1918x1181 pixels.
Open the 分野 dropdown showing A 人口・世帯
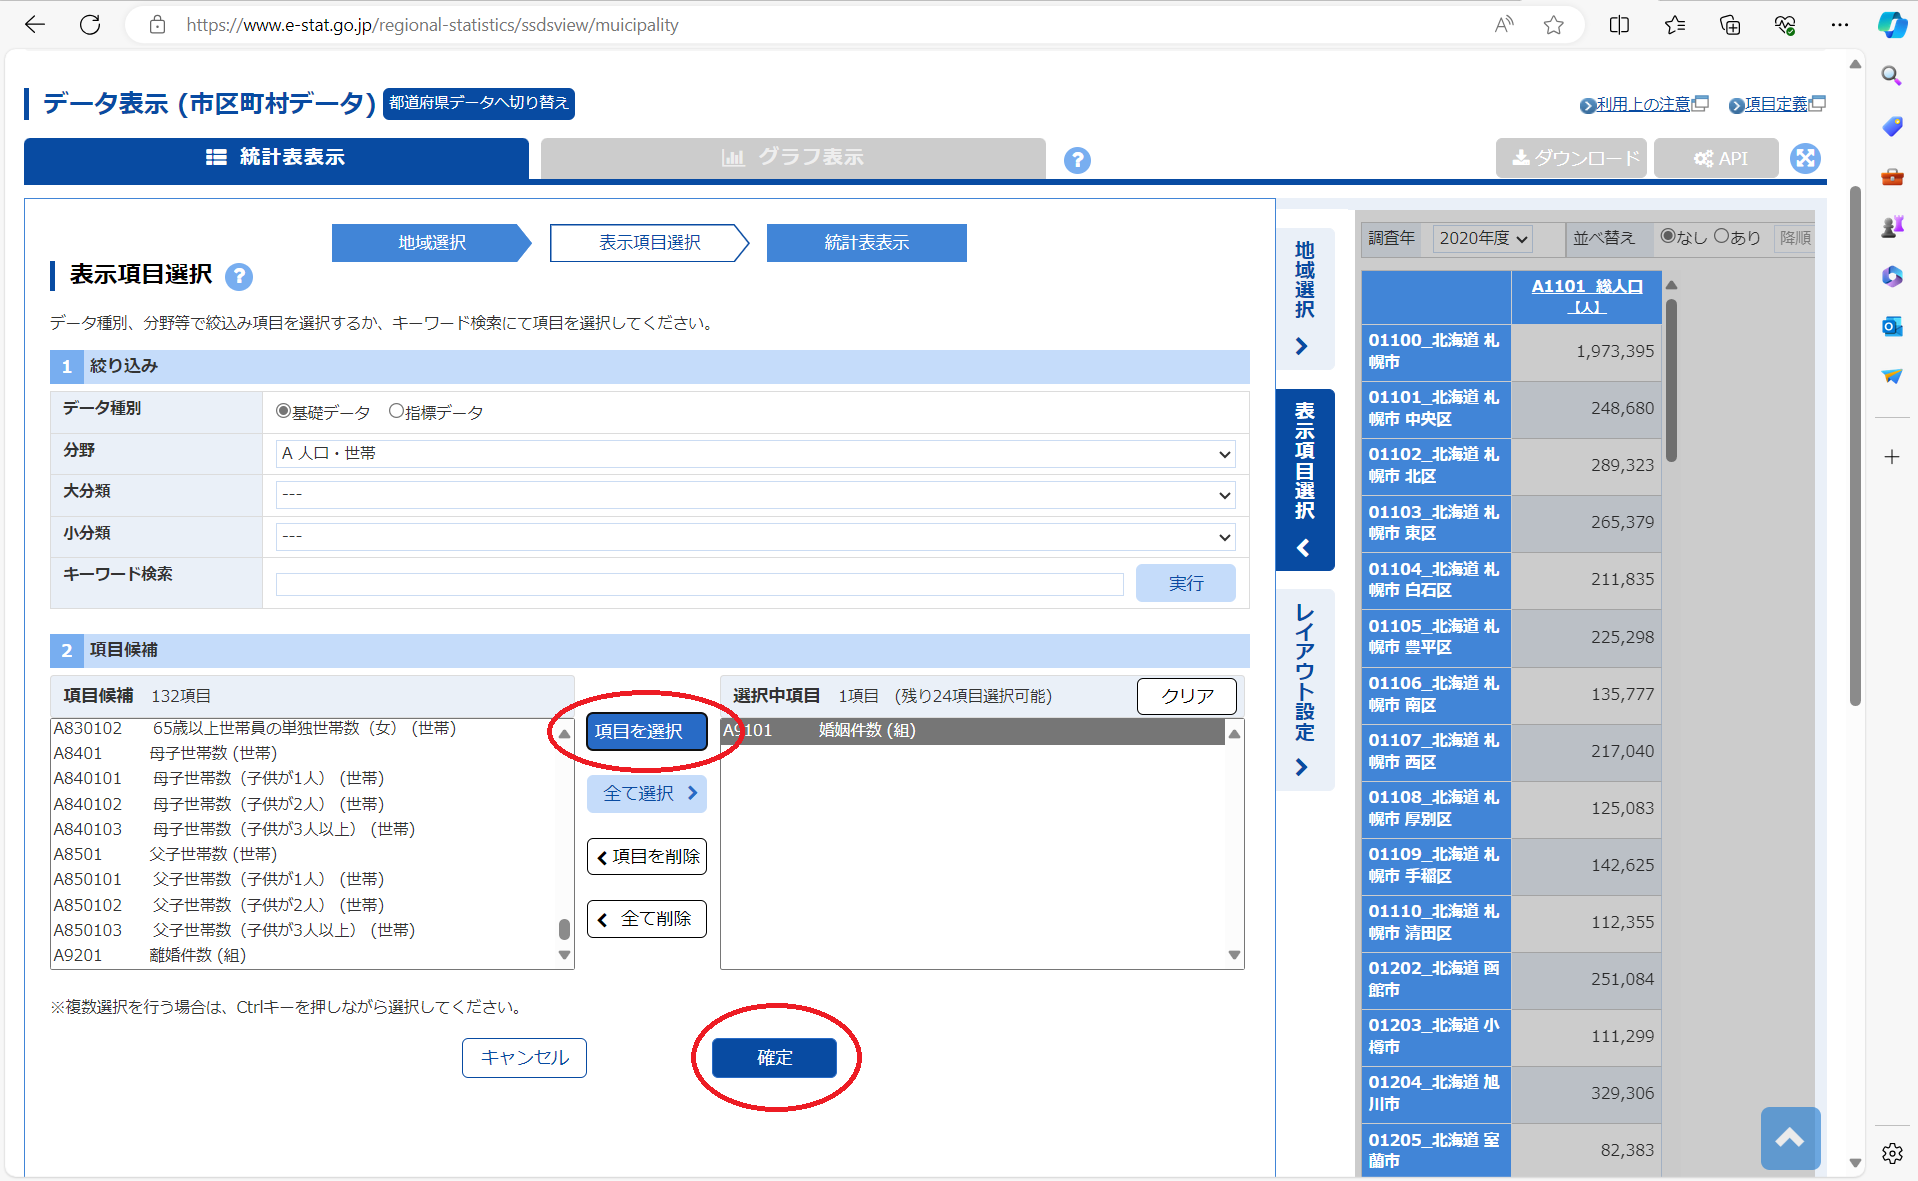coord(755,454)
